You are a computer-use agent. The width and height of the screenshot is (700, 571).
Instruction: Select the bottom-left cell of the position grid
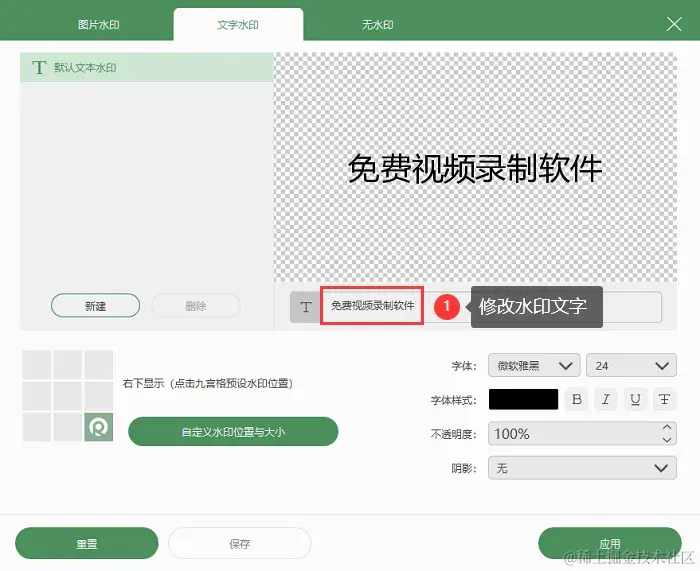click(37, 427)
